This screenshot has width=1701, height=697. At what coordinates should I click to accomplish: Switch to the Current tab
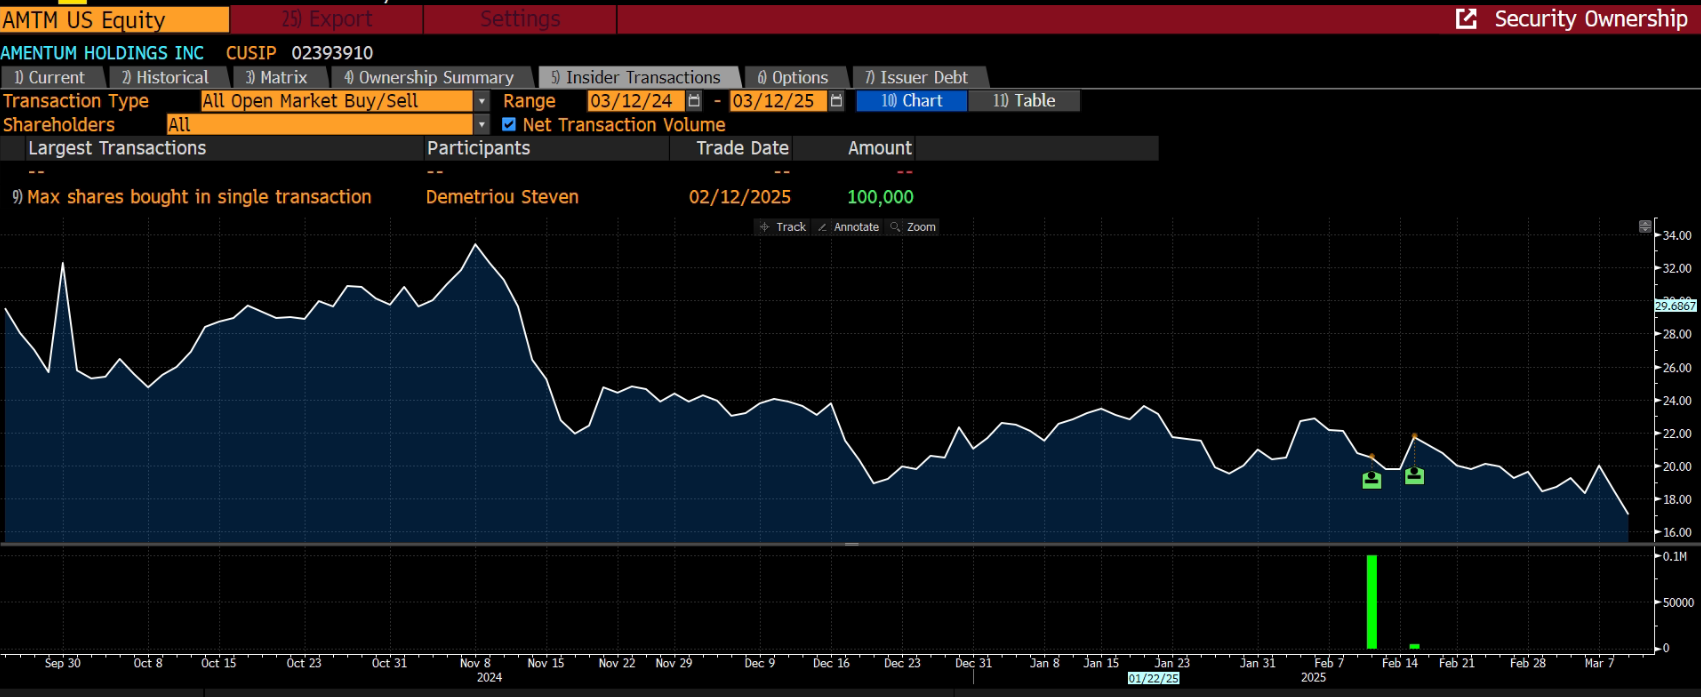click(x=50, y=77)
